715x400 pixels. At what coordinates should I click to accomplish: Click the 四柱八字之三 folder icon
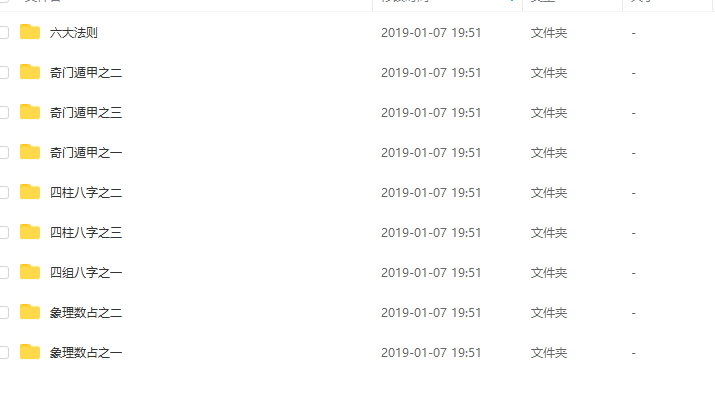pos(30,232)
